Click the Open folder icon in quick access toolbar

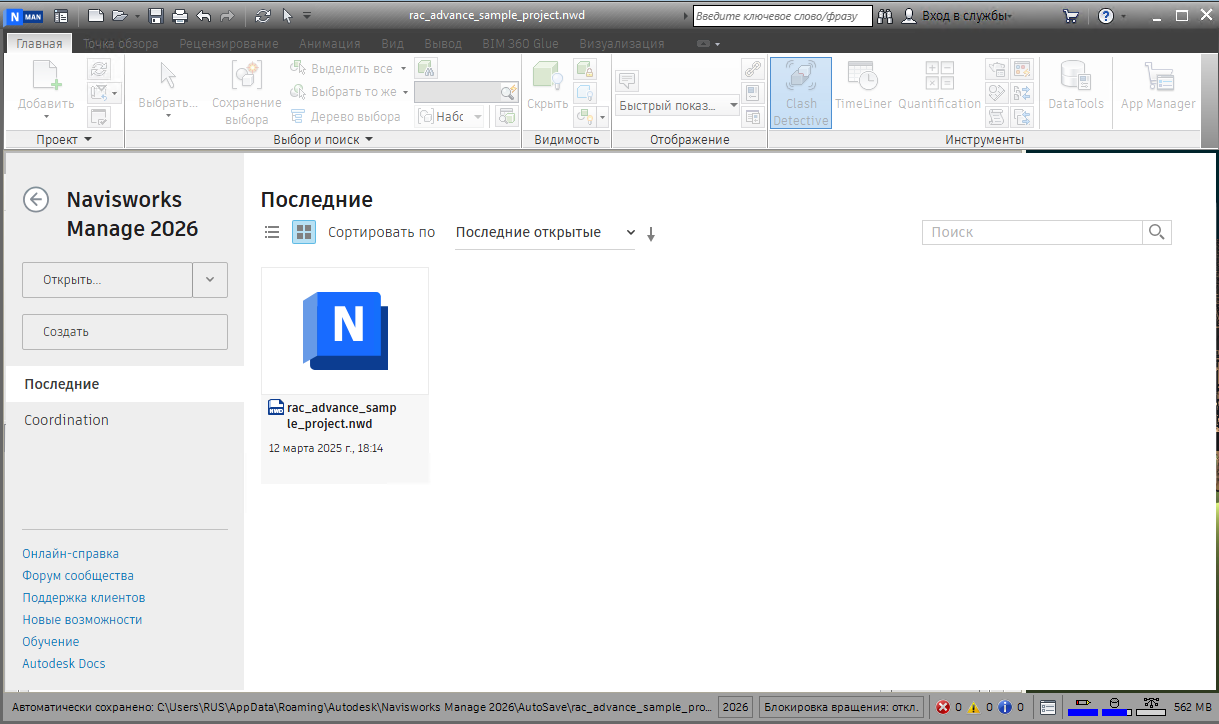120,16
